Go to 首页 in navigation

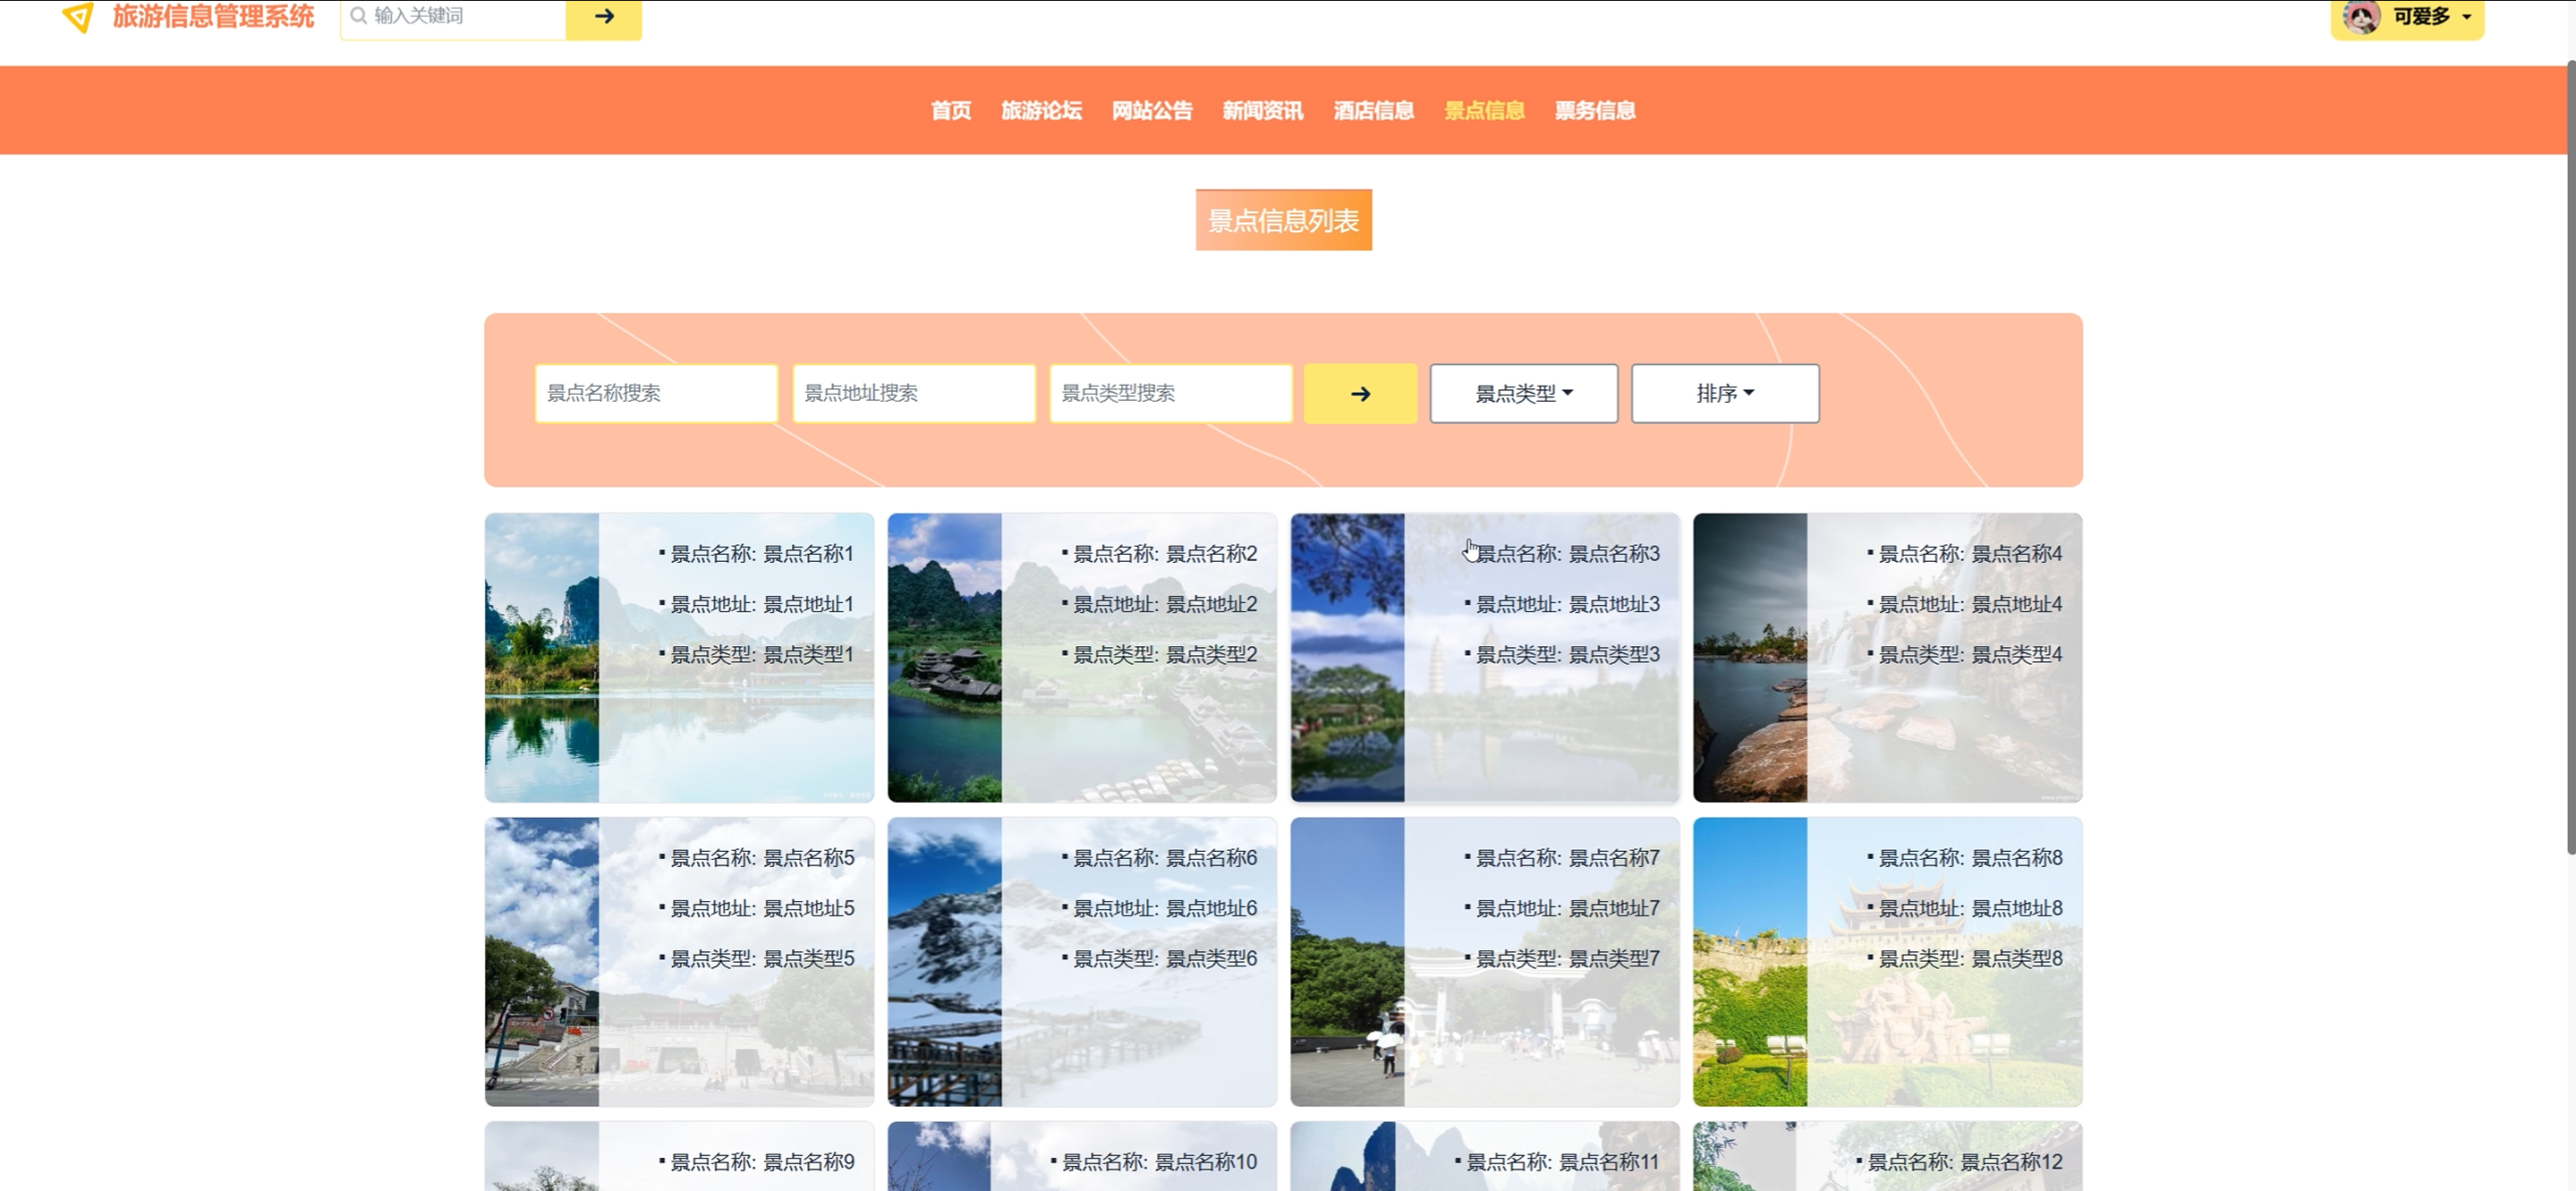950,110
